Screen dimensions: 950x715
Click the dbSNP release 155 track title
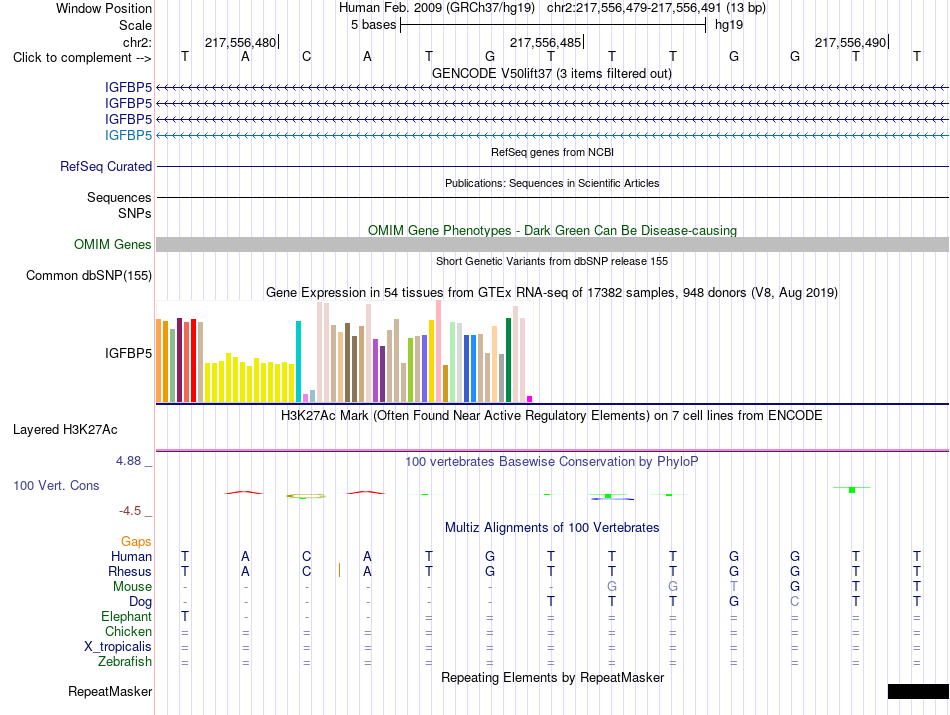552,261
